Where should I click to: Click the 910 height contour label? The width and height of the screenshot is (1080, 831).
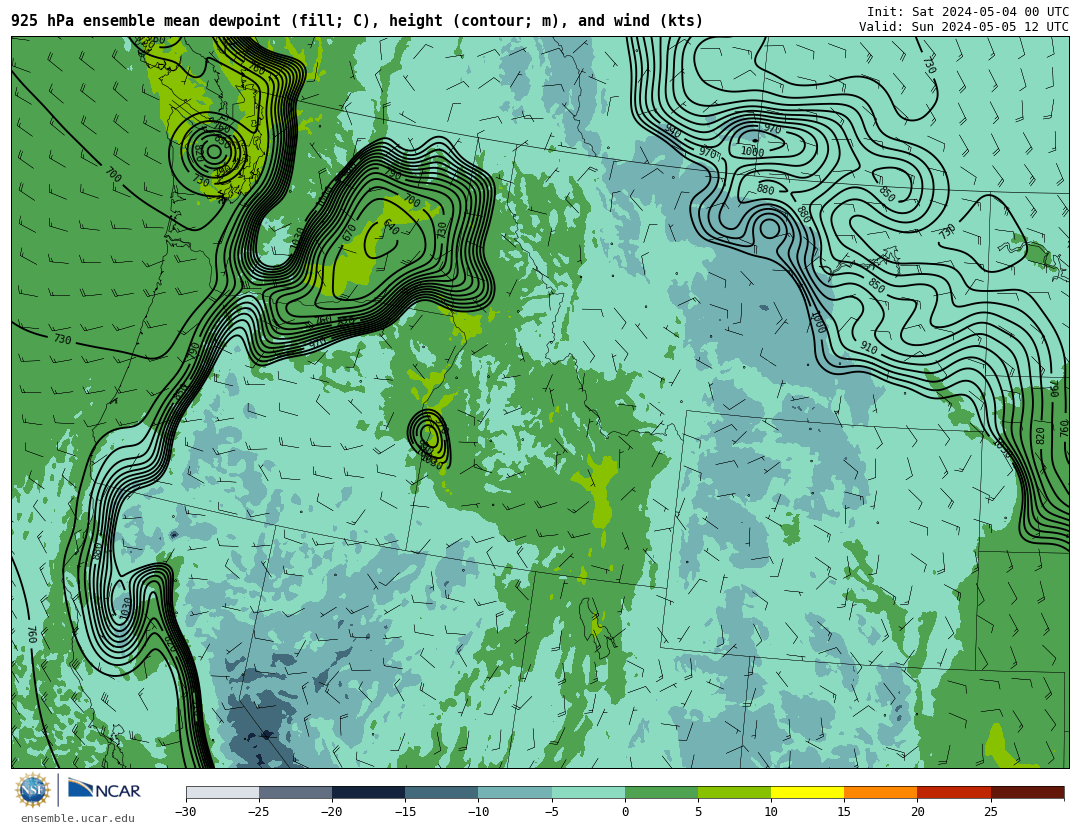click(x=869, y=348)
